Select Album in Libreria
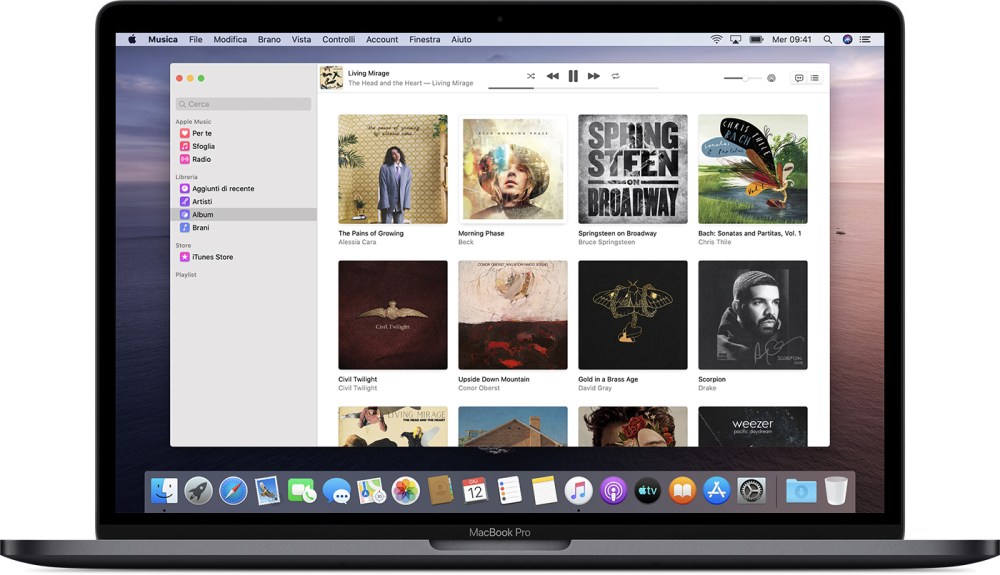Viewport: 1000px width, 575px height. (x=243, y=215)
